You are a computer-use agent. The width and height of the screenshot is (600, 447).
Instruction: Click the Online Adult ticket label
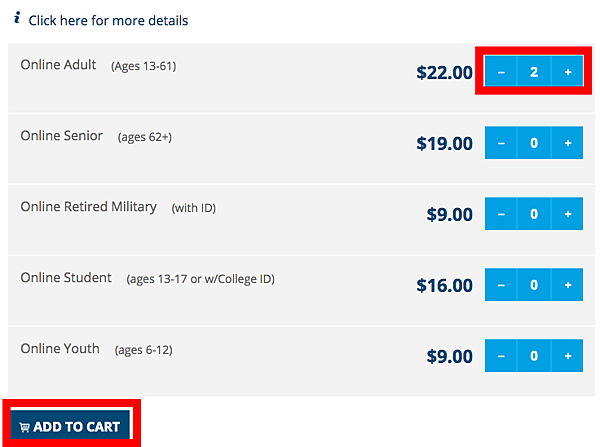click(x=58, y=65)
